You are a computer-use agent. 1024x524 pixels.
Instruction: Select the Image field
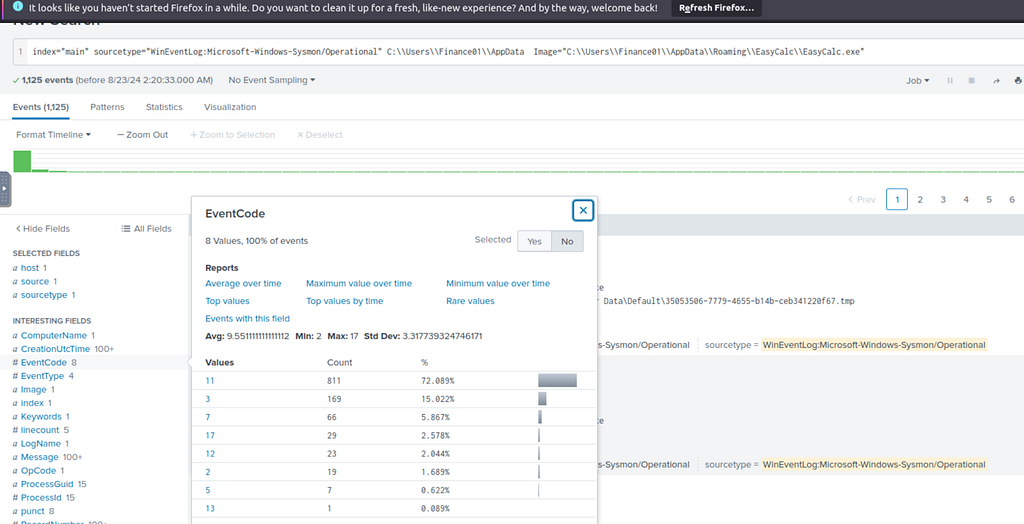coord(33,389)
